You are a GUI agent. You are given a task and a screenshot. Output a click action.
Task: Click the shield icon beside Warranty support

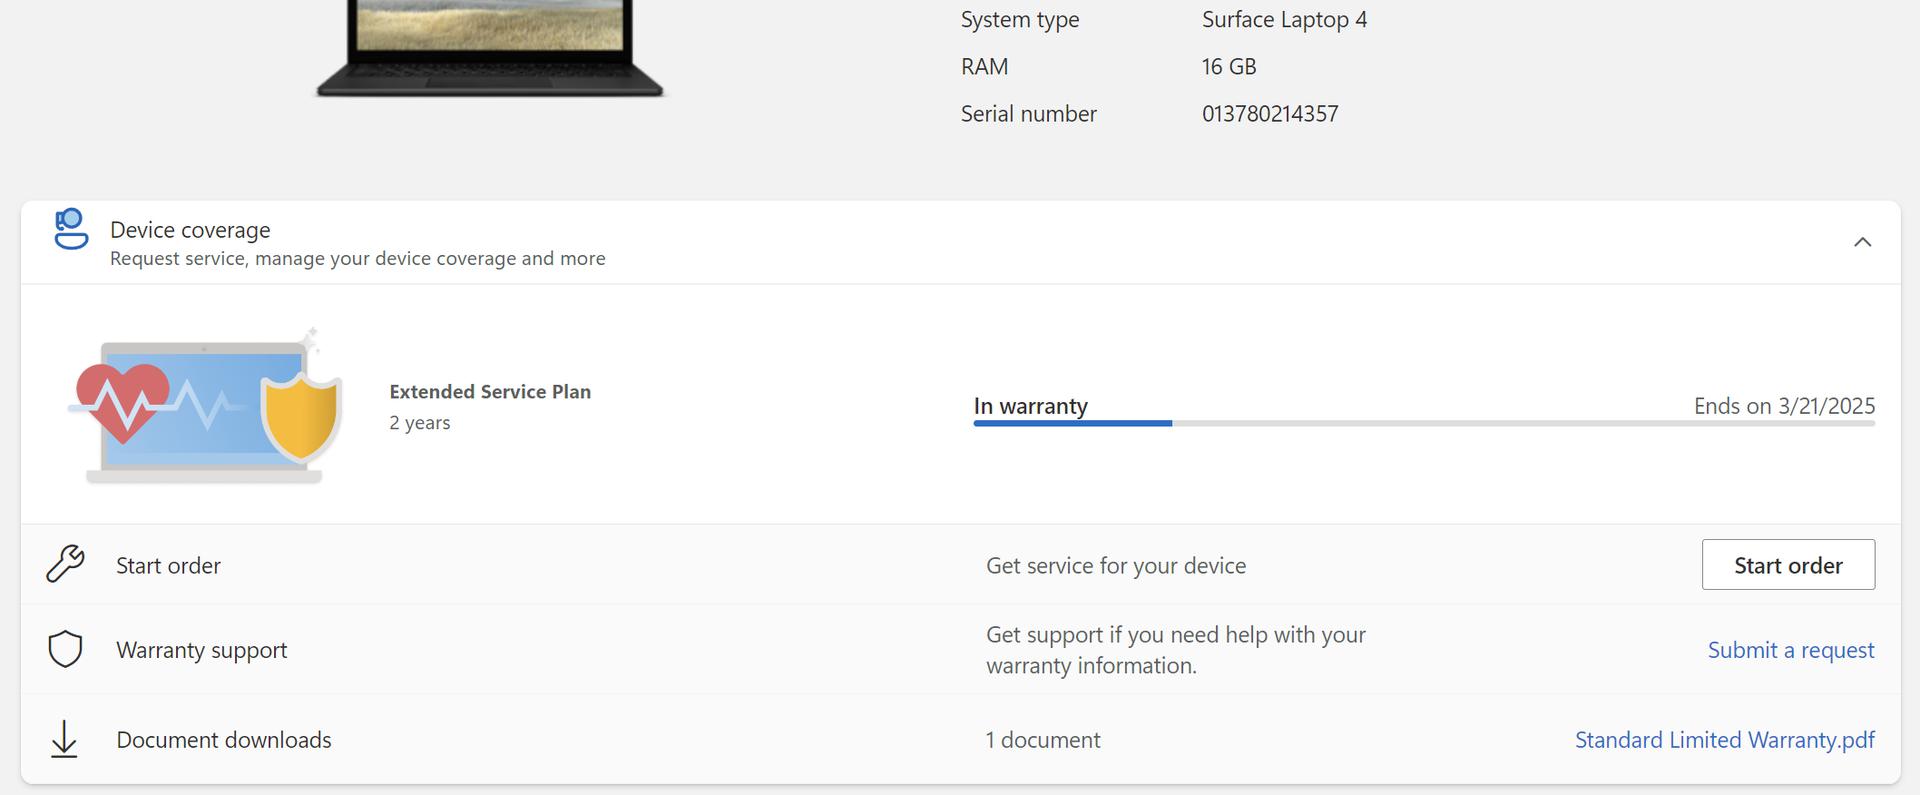(65, 649)
